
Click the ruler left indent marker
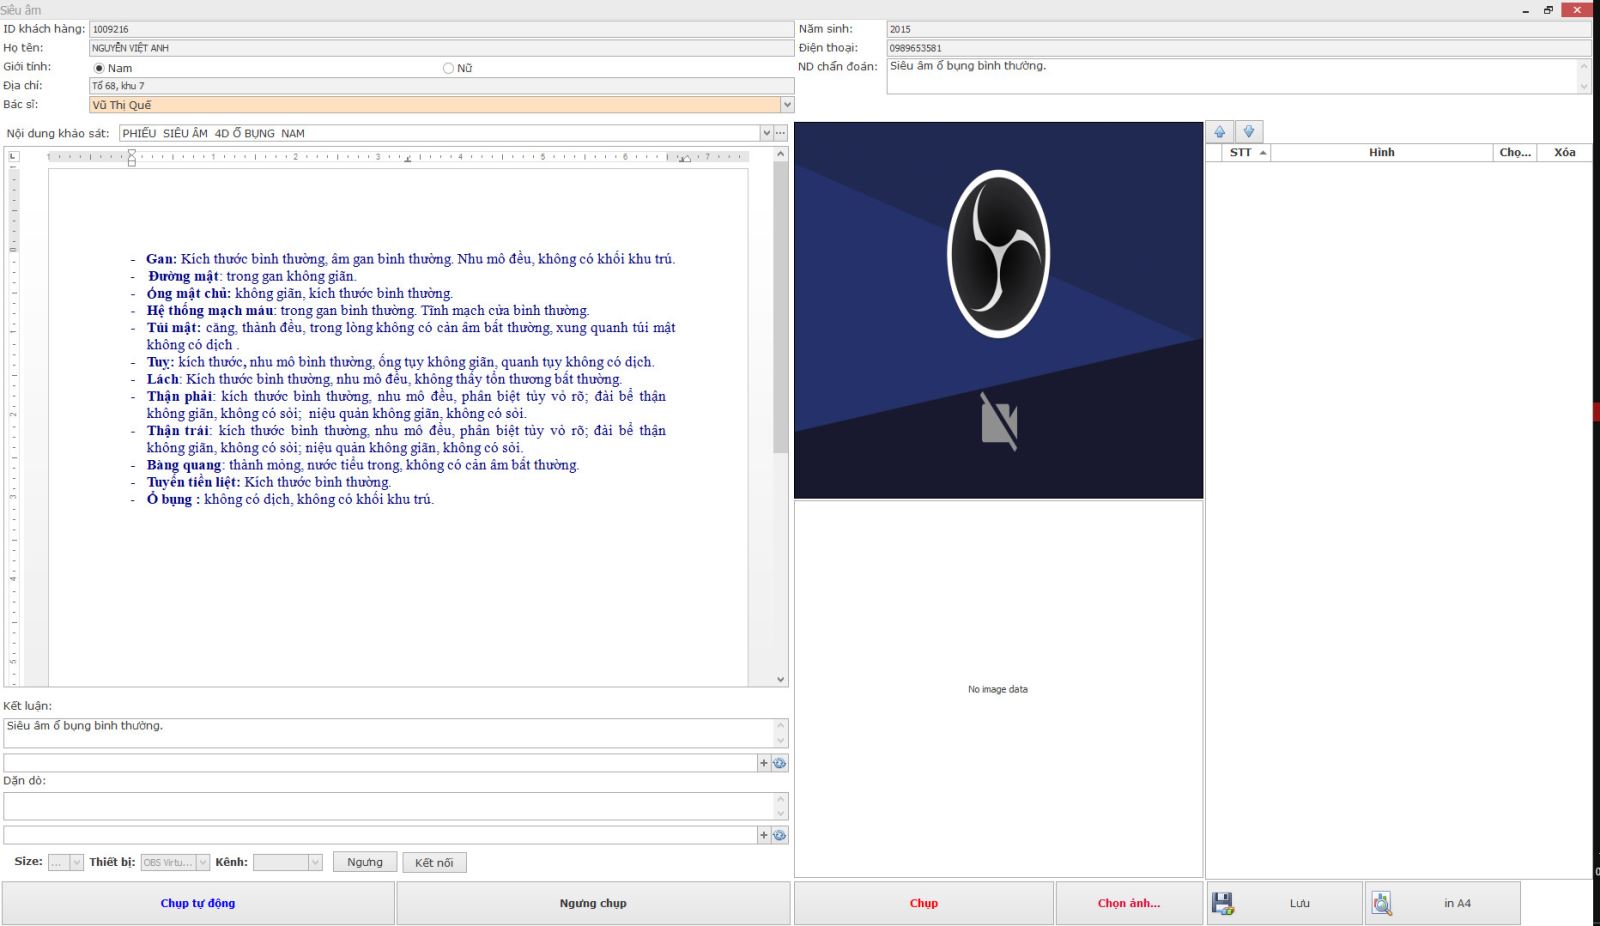pyautogui.click(x=131, y=157)
